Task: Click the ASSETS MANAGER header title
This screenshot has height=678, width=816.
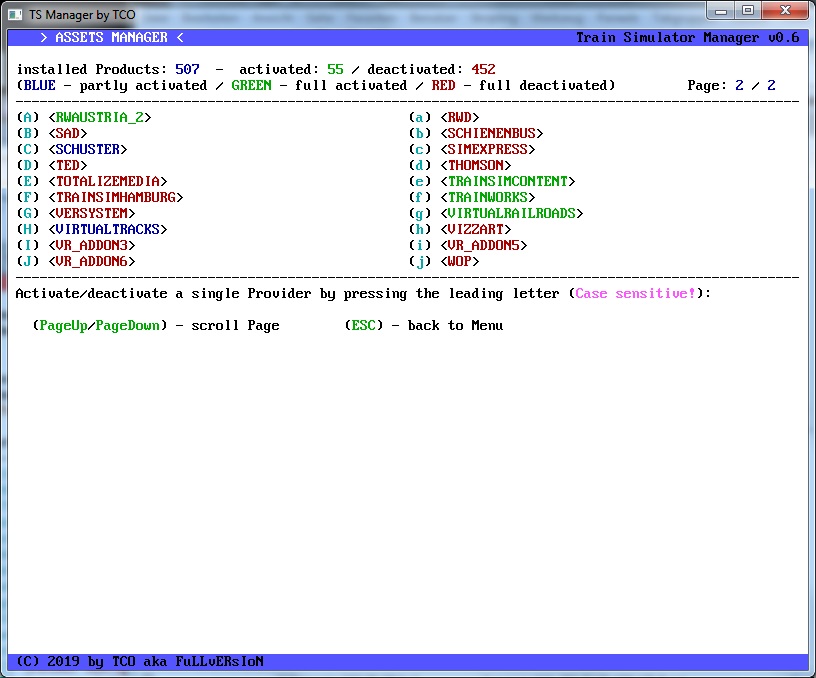Action: (x=111, y=38)
